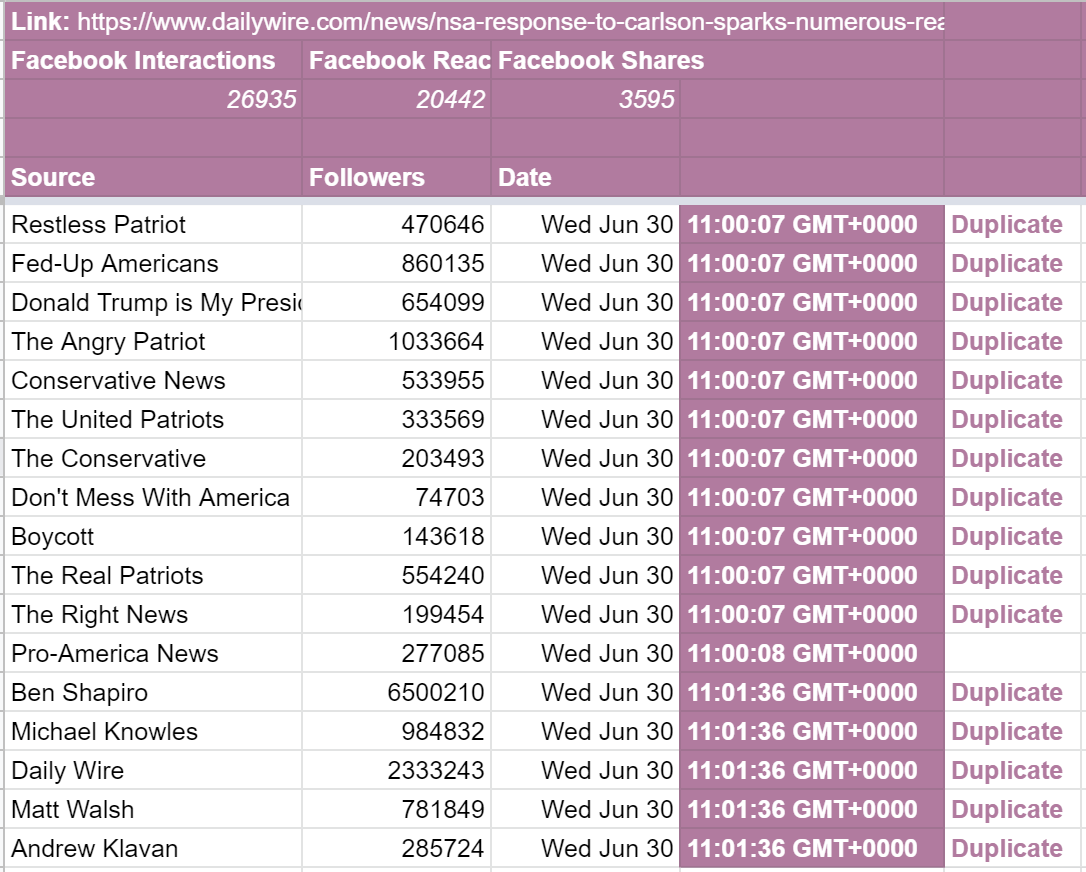Select the Boycott cell
The image size is (1086, 872).
tap(153, 537)
